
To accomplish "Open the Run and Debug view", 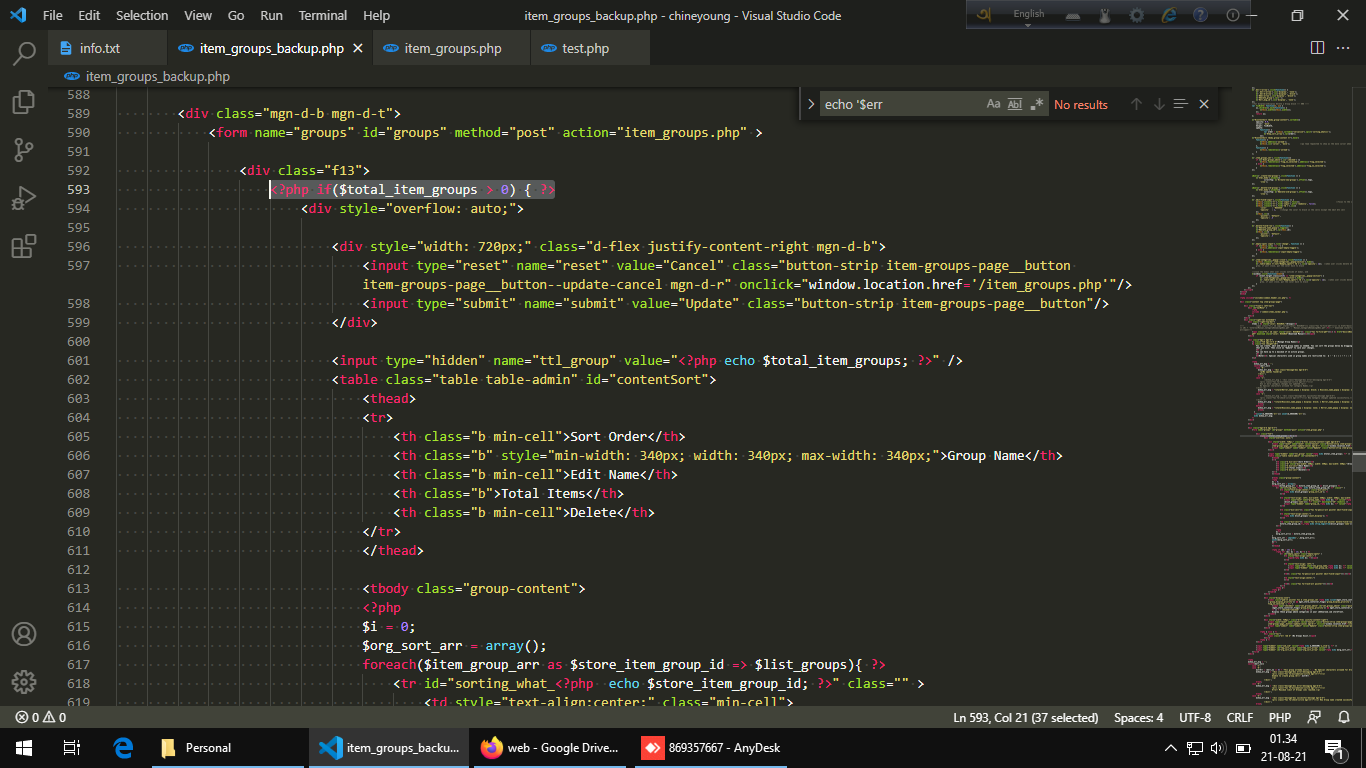I will [24, 198].
